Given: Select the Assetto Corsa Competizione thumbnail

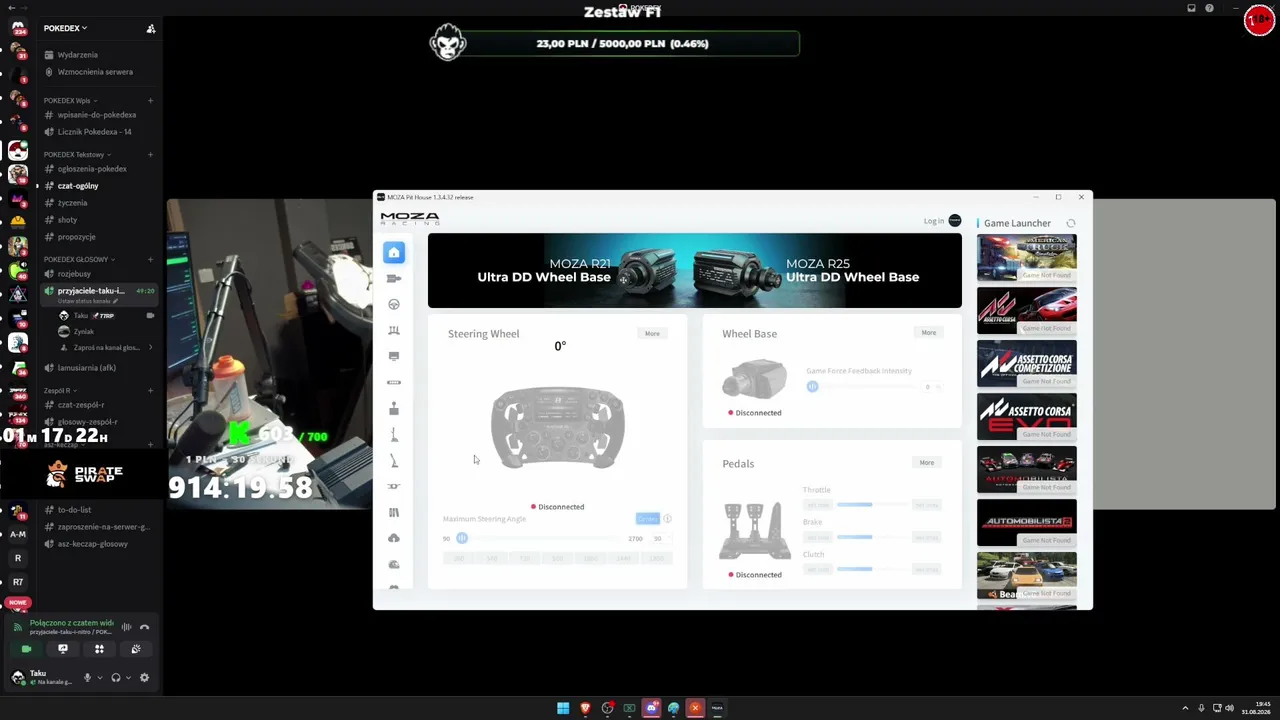Looking at the screenshot, I should click(1027, 364).
